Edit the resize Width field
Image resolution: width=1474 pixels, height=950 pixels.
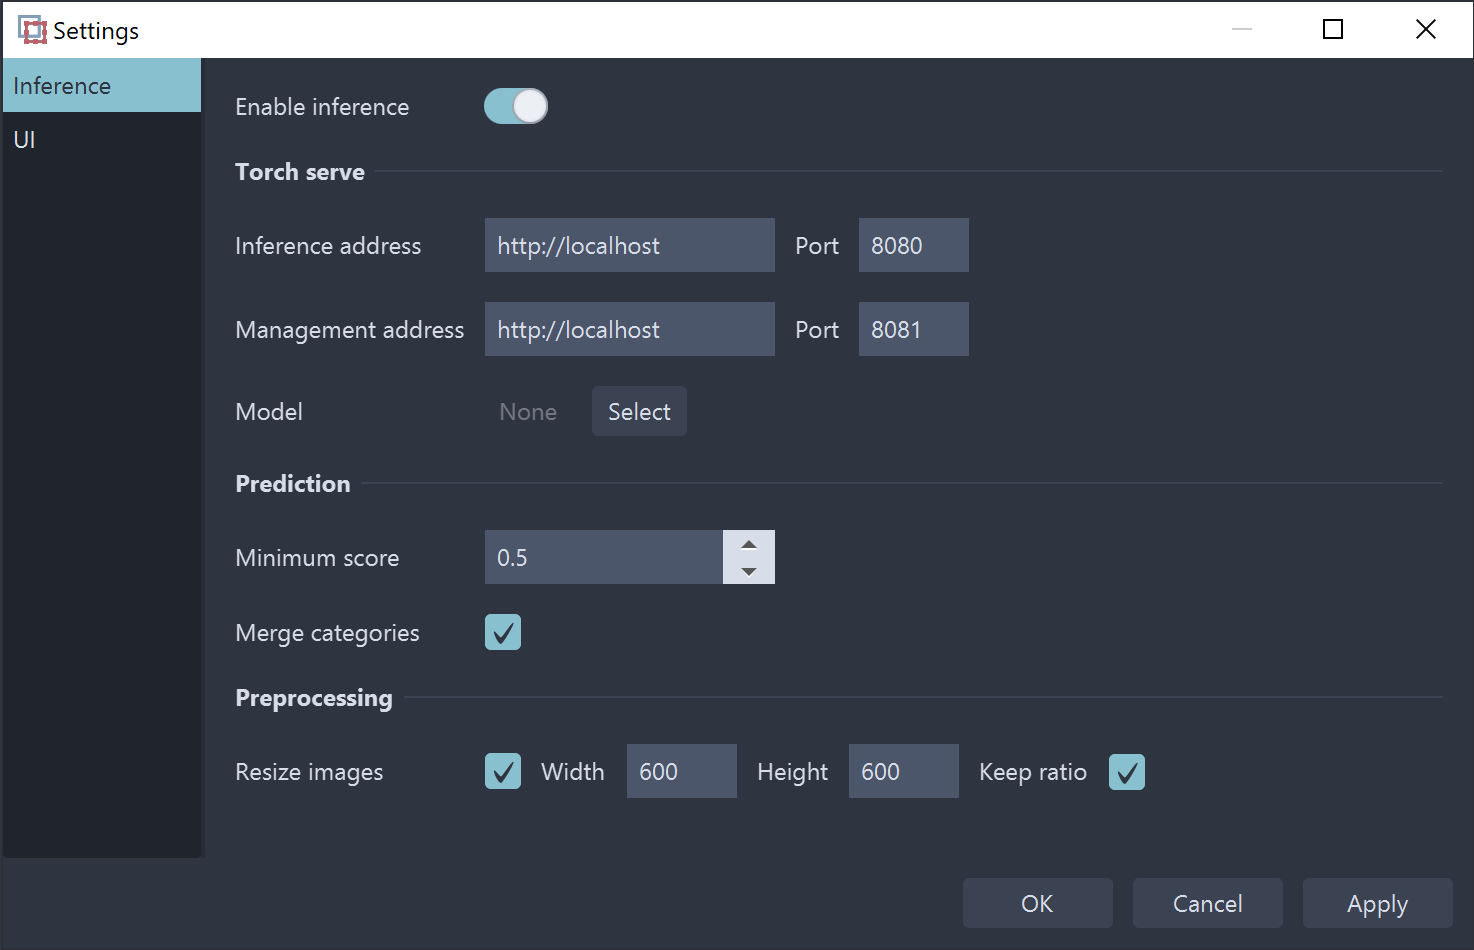pyautogui.click(x=681, y=771)
